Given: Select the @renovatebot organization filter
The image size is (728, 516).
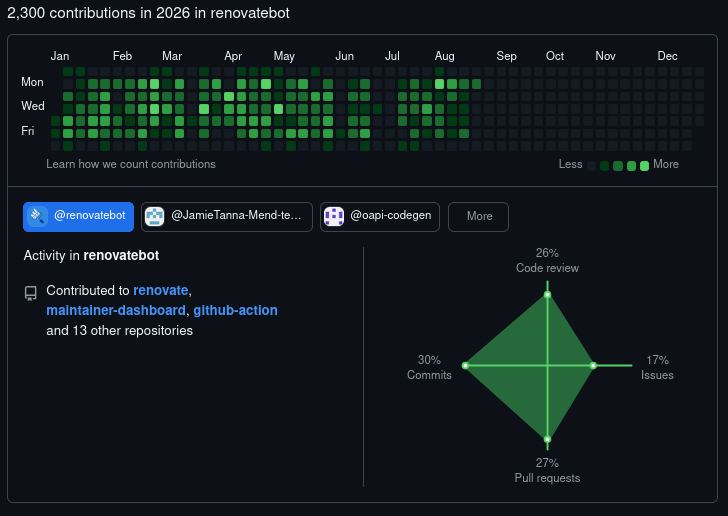Looking at the screenshot, I should click(x=78, y=216).
